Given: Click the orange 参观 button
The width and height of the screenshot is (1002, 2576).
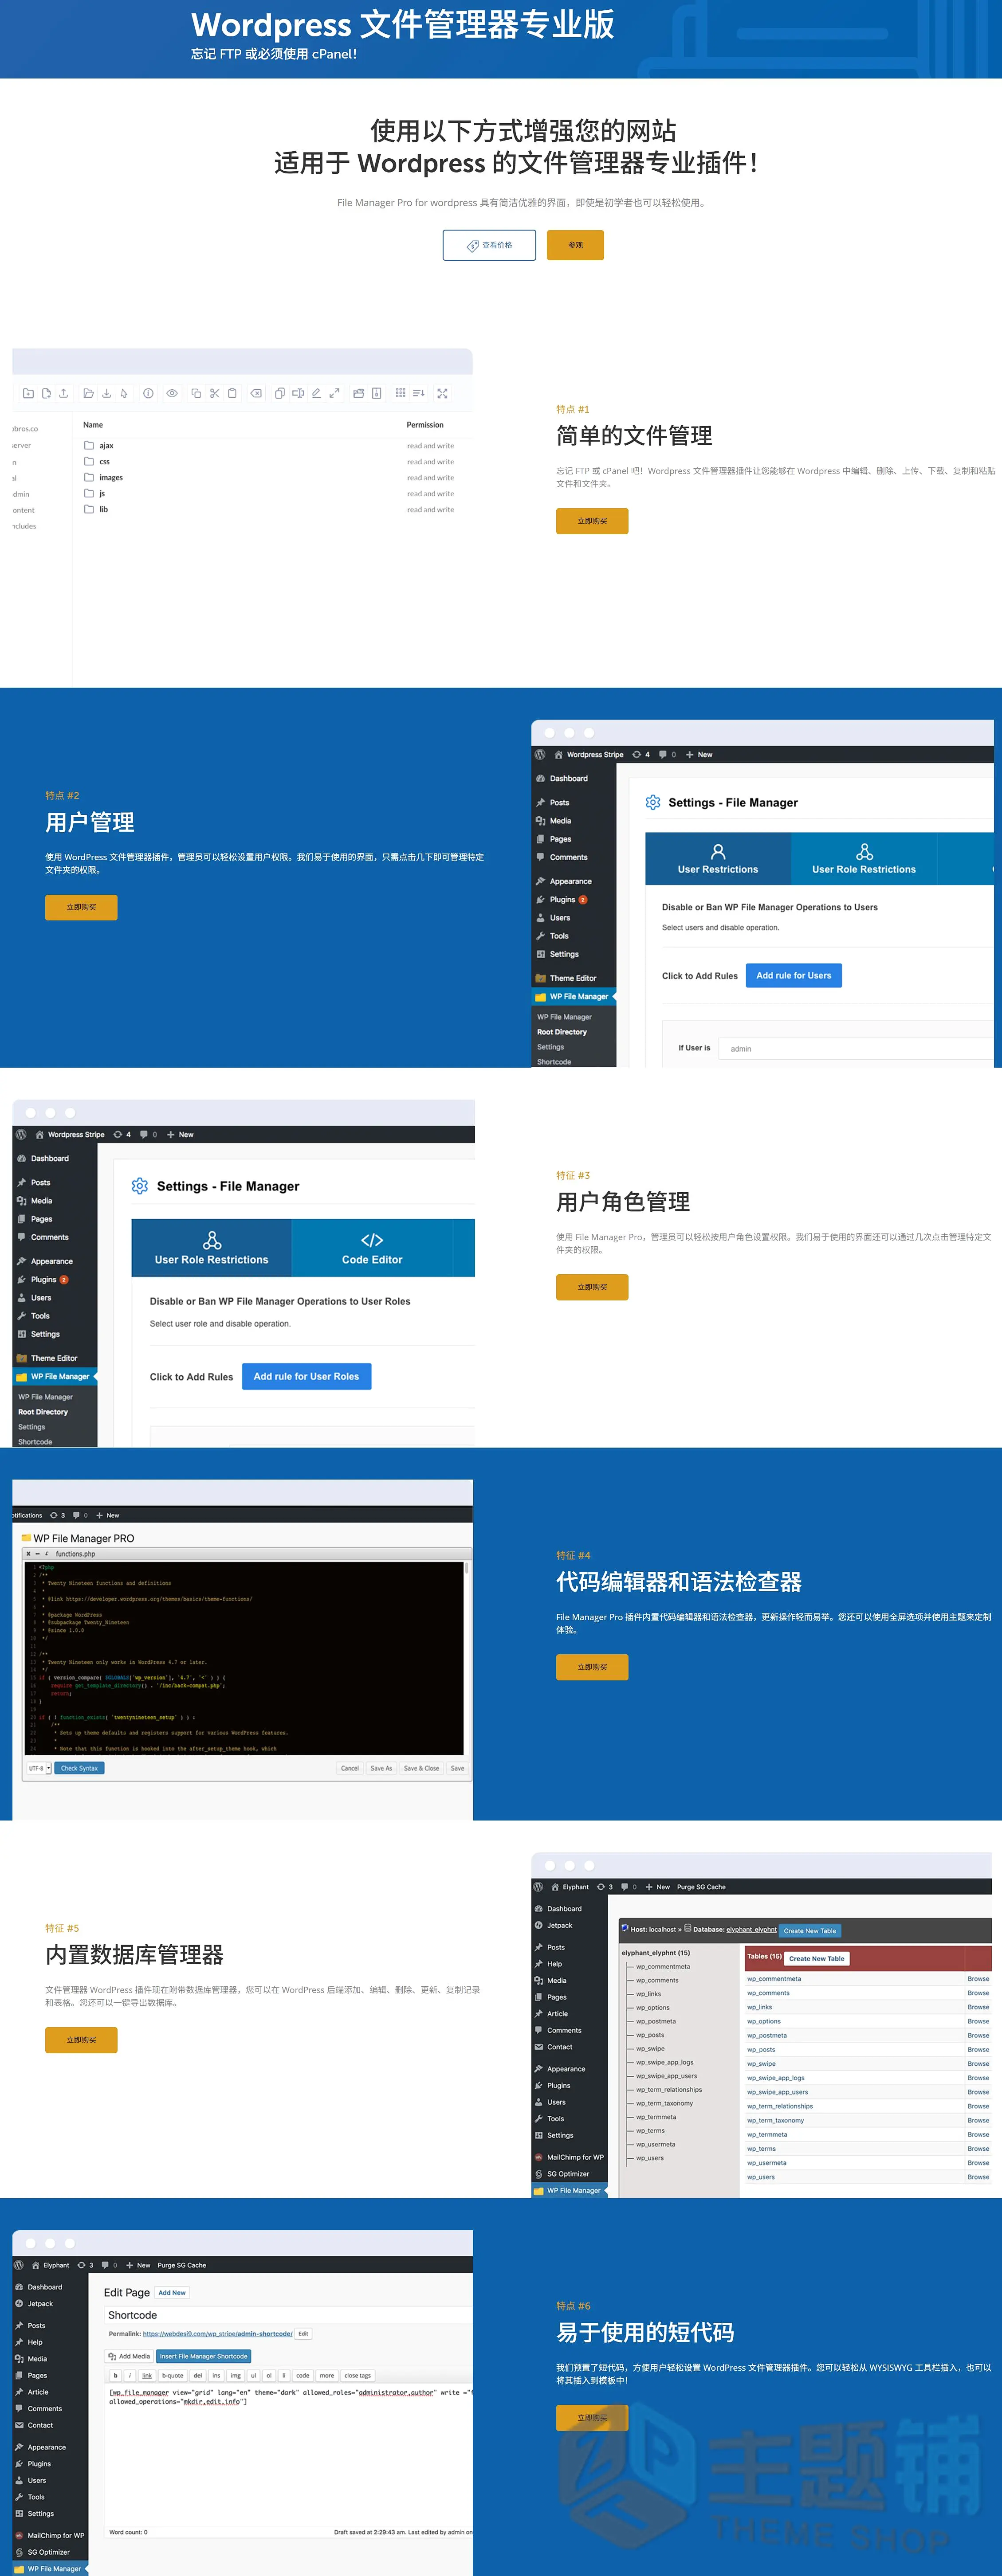Looking at the screenshot, I should (x=575, y=245).
